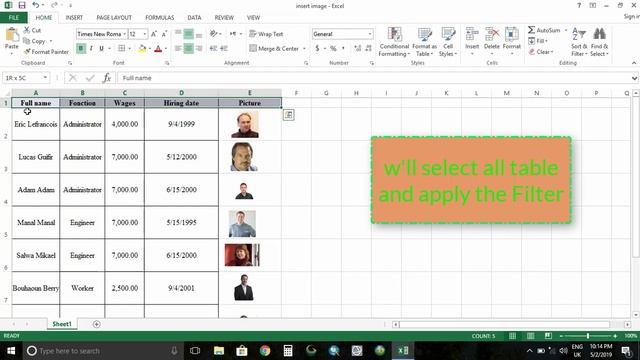
Task: Set Center horizontal alignment
Action: click(x=189, y=49)
